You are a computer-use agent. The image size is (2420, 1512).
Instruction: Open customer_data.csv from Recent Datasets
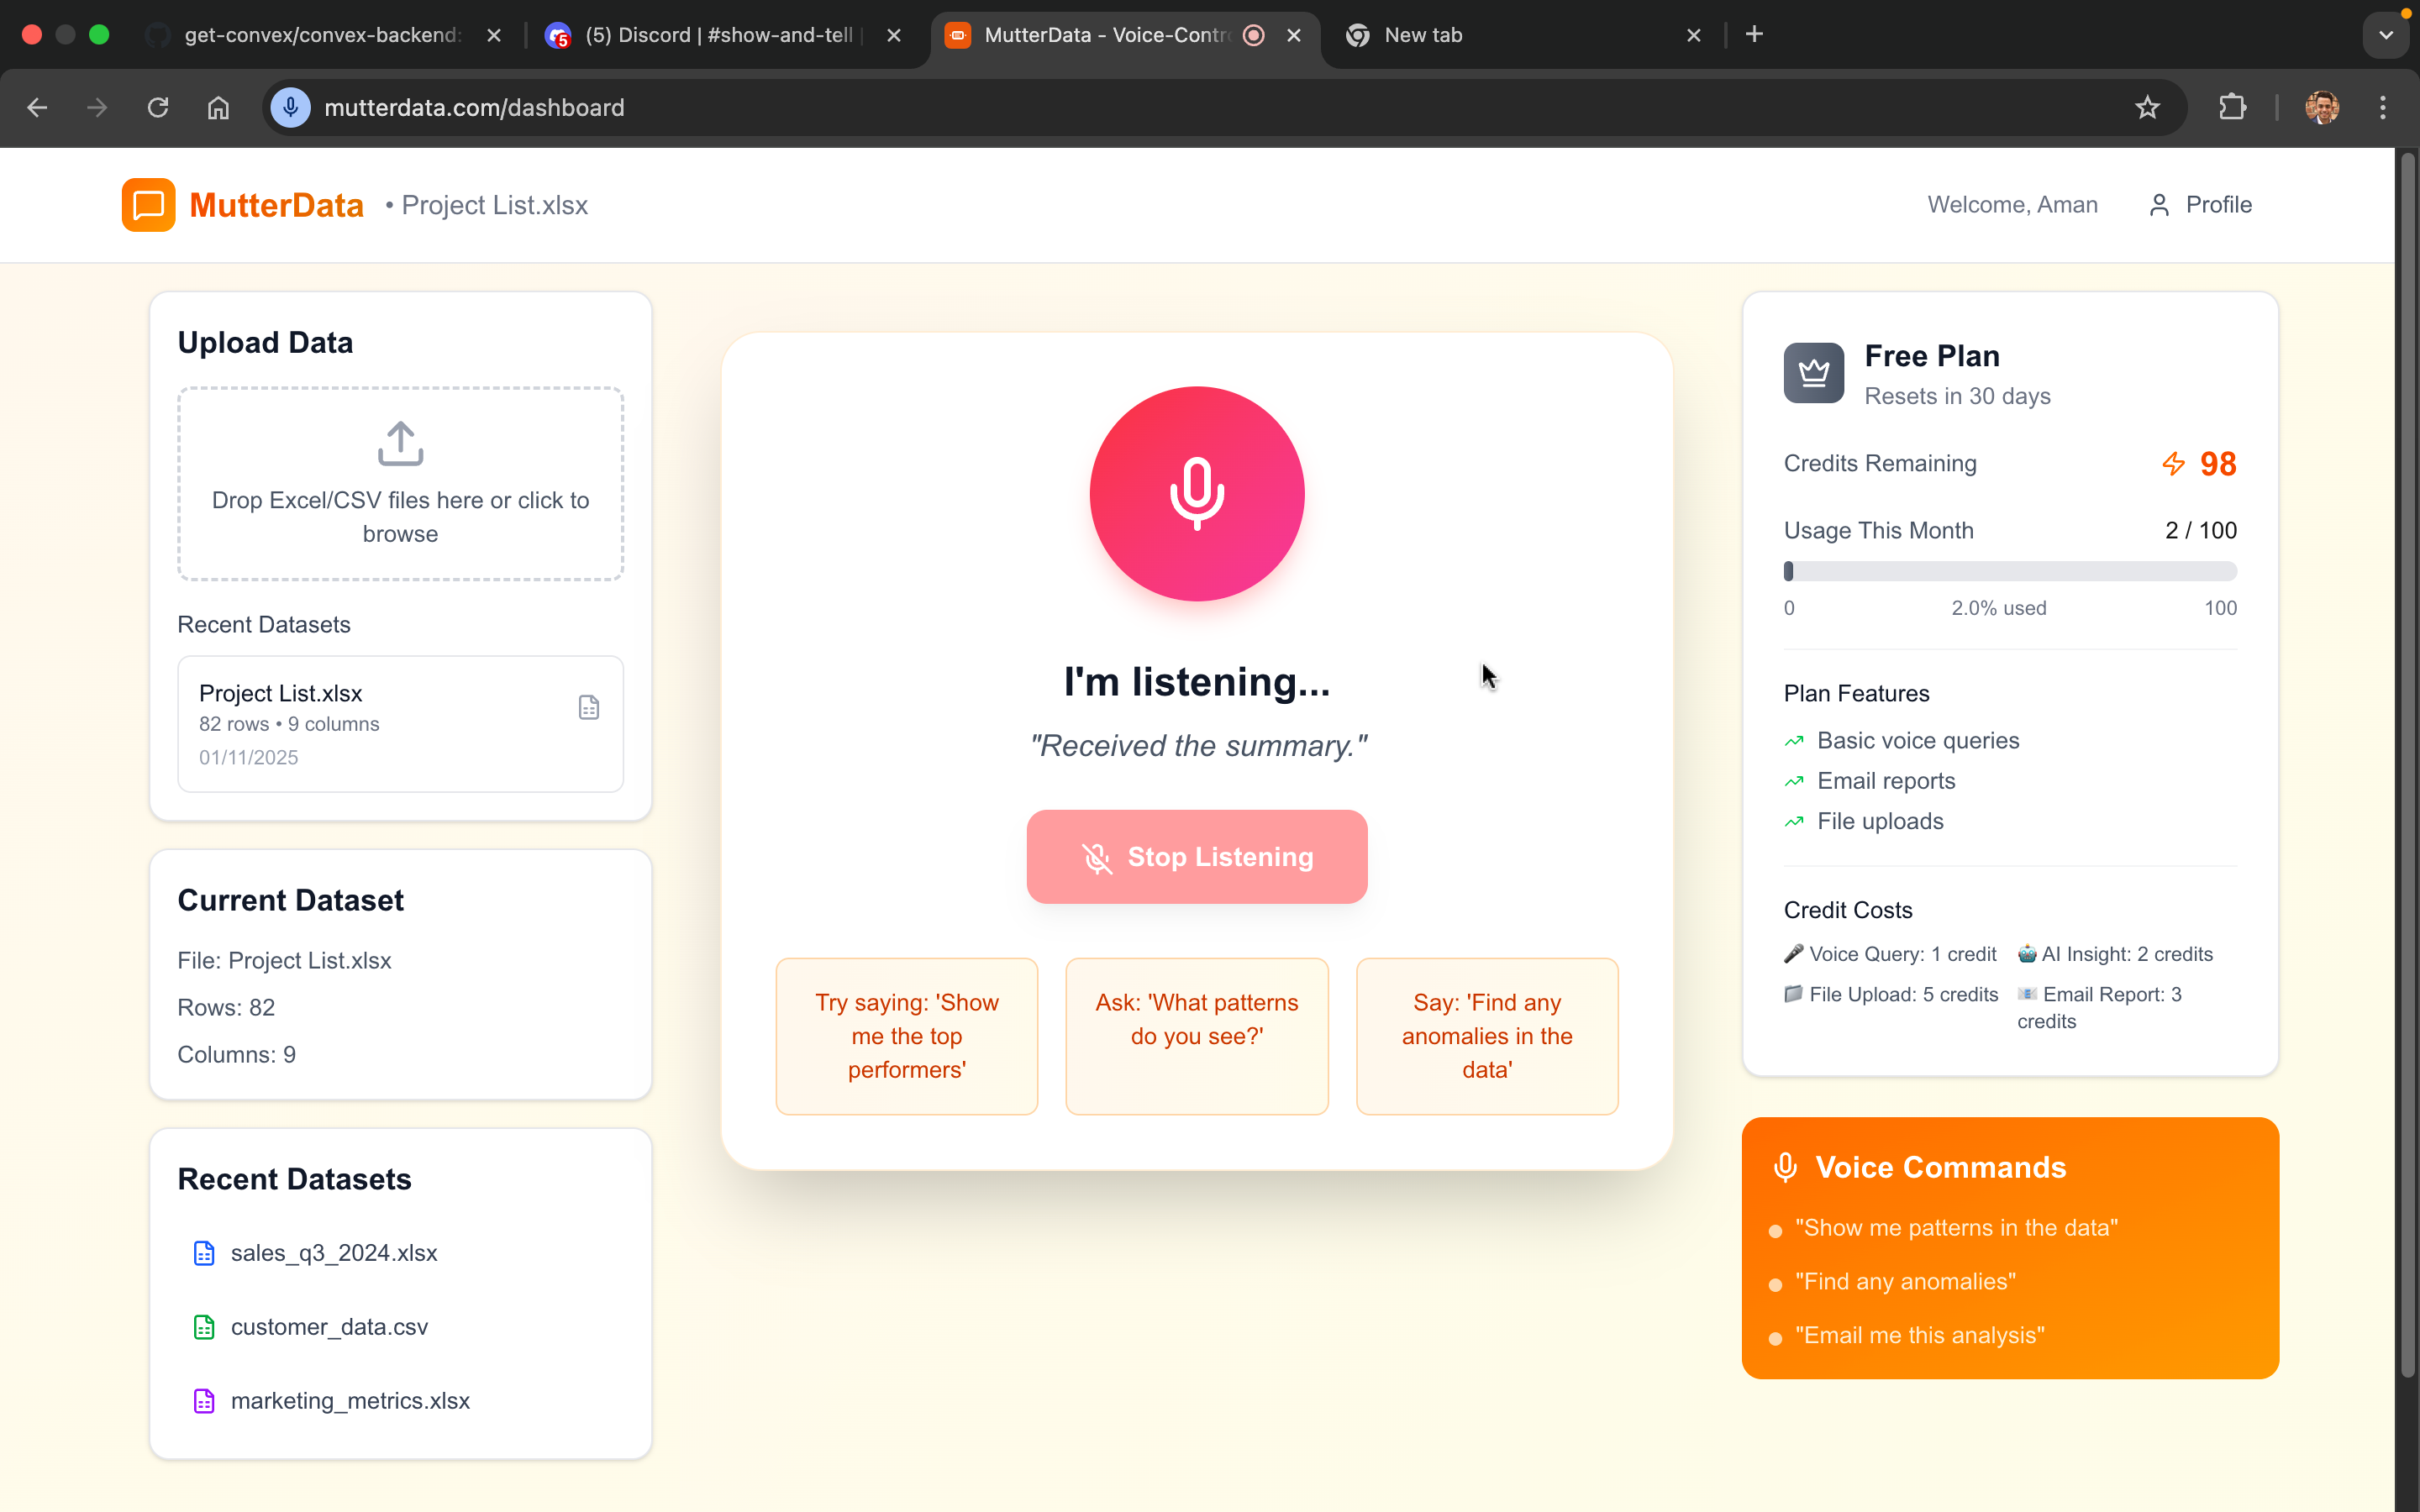(329, 1327)
